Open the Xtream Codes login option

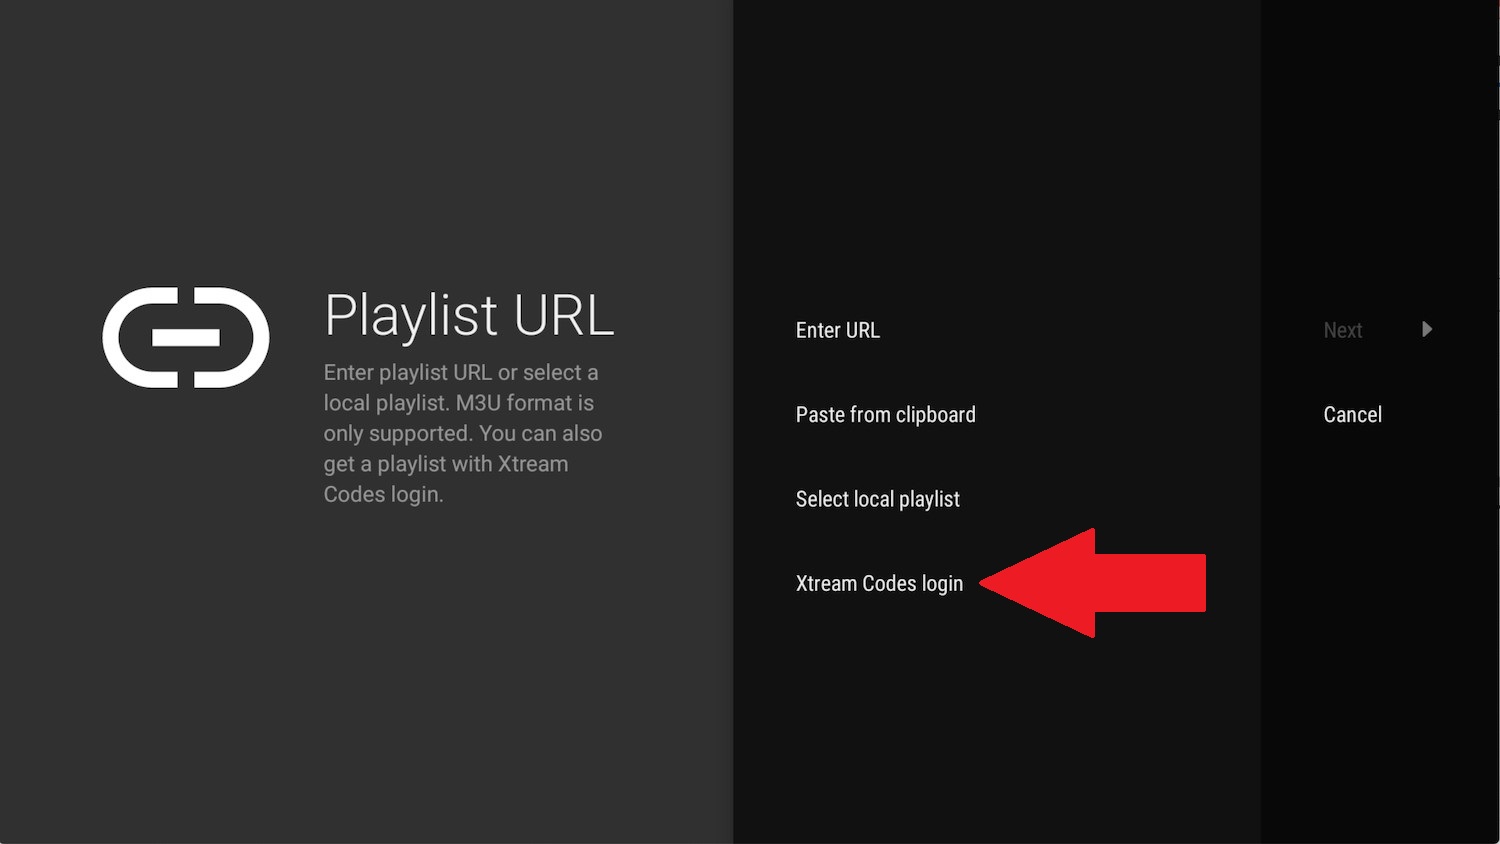click(x=879, y=584)
